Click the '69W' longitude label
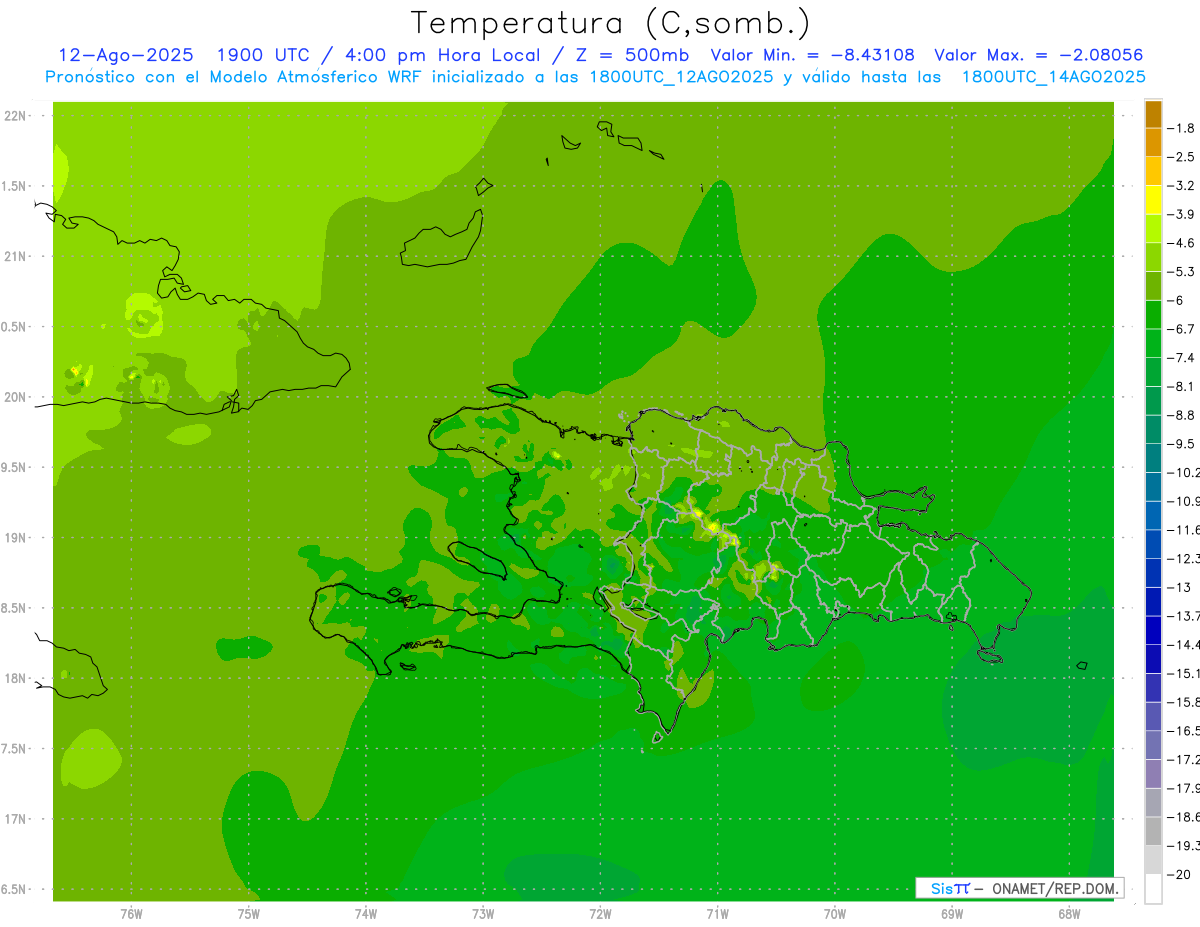The height and width of the screenshot is (927, 1200). coord(952,913)
